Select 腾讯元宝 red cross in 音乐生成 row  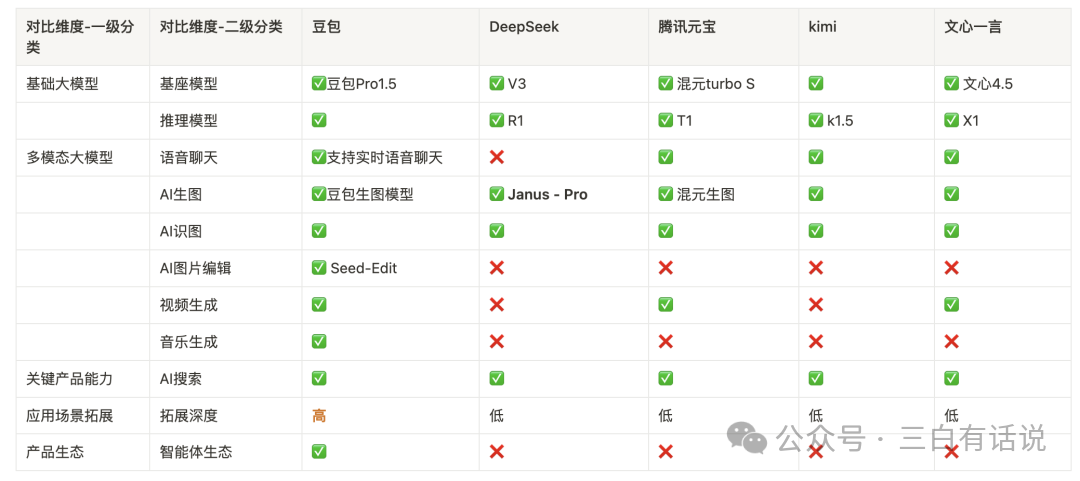665,341
